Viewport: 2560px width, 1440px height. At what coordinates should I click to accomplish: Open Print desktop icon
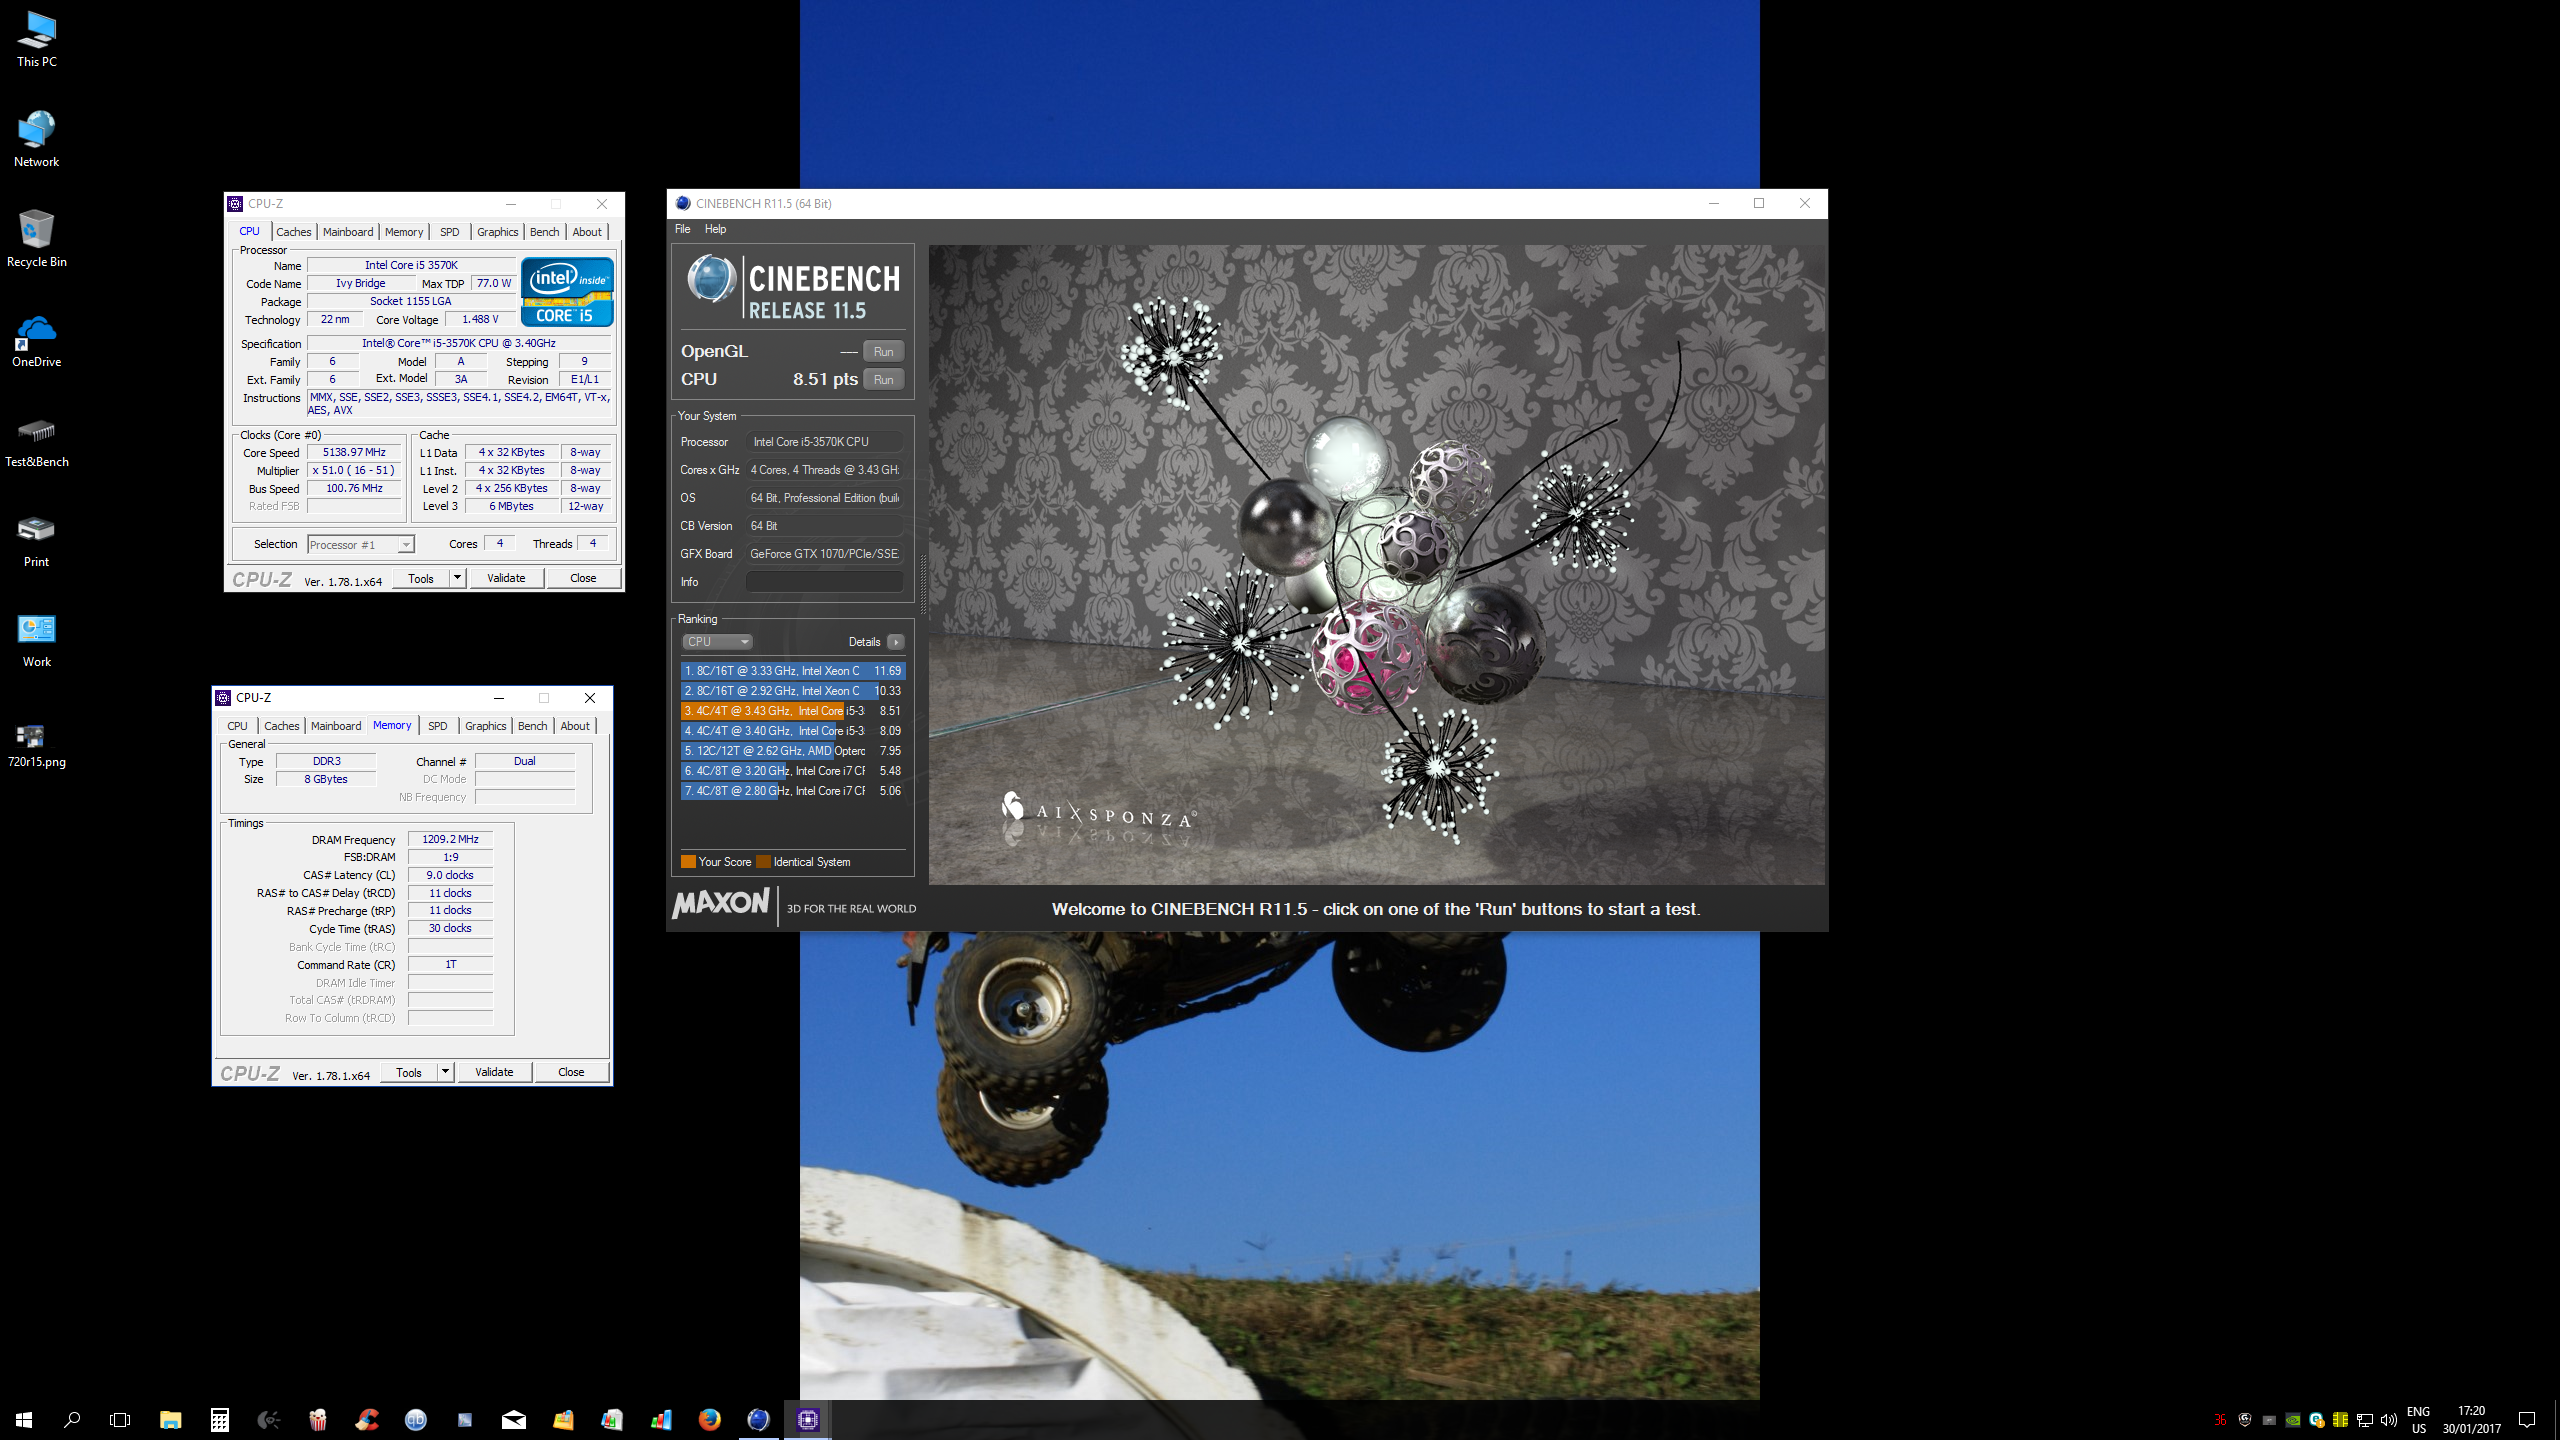pyautogui.click(x=37, y=540)
